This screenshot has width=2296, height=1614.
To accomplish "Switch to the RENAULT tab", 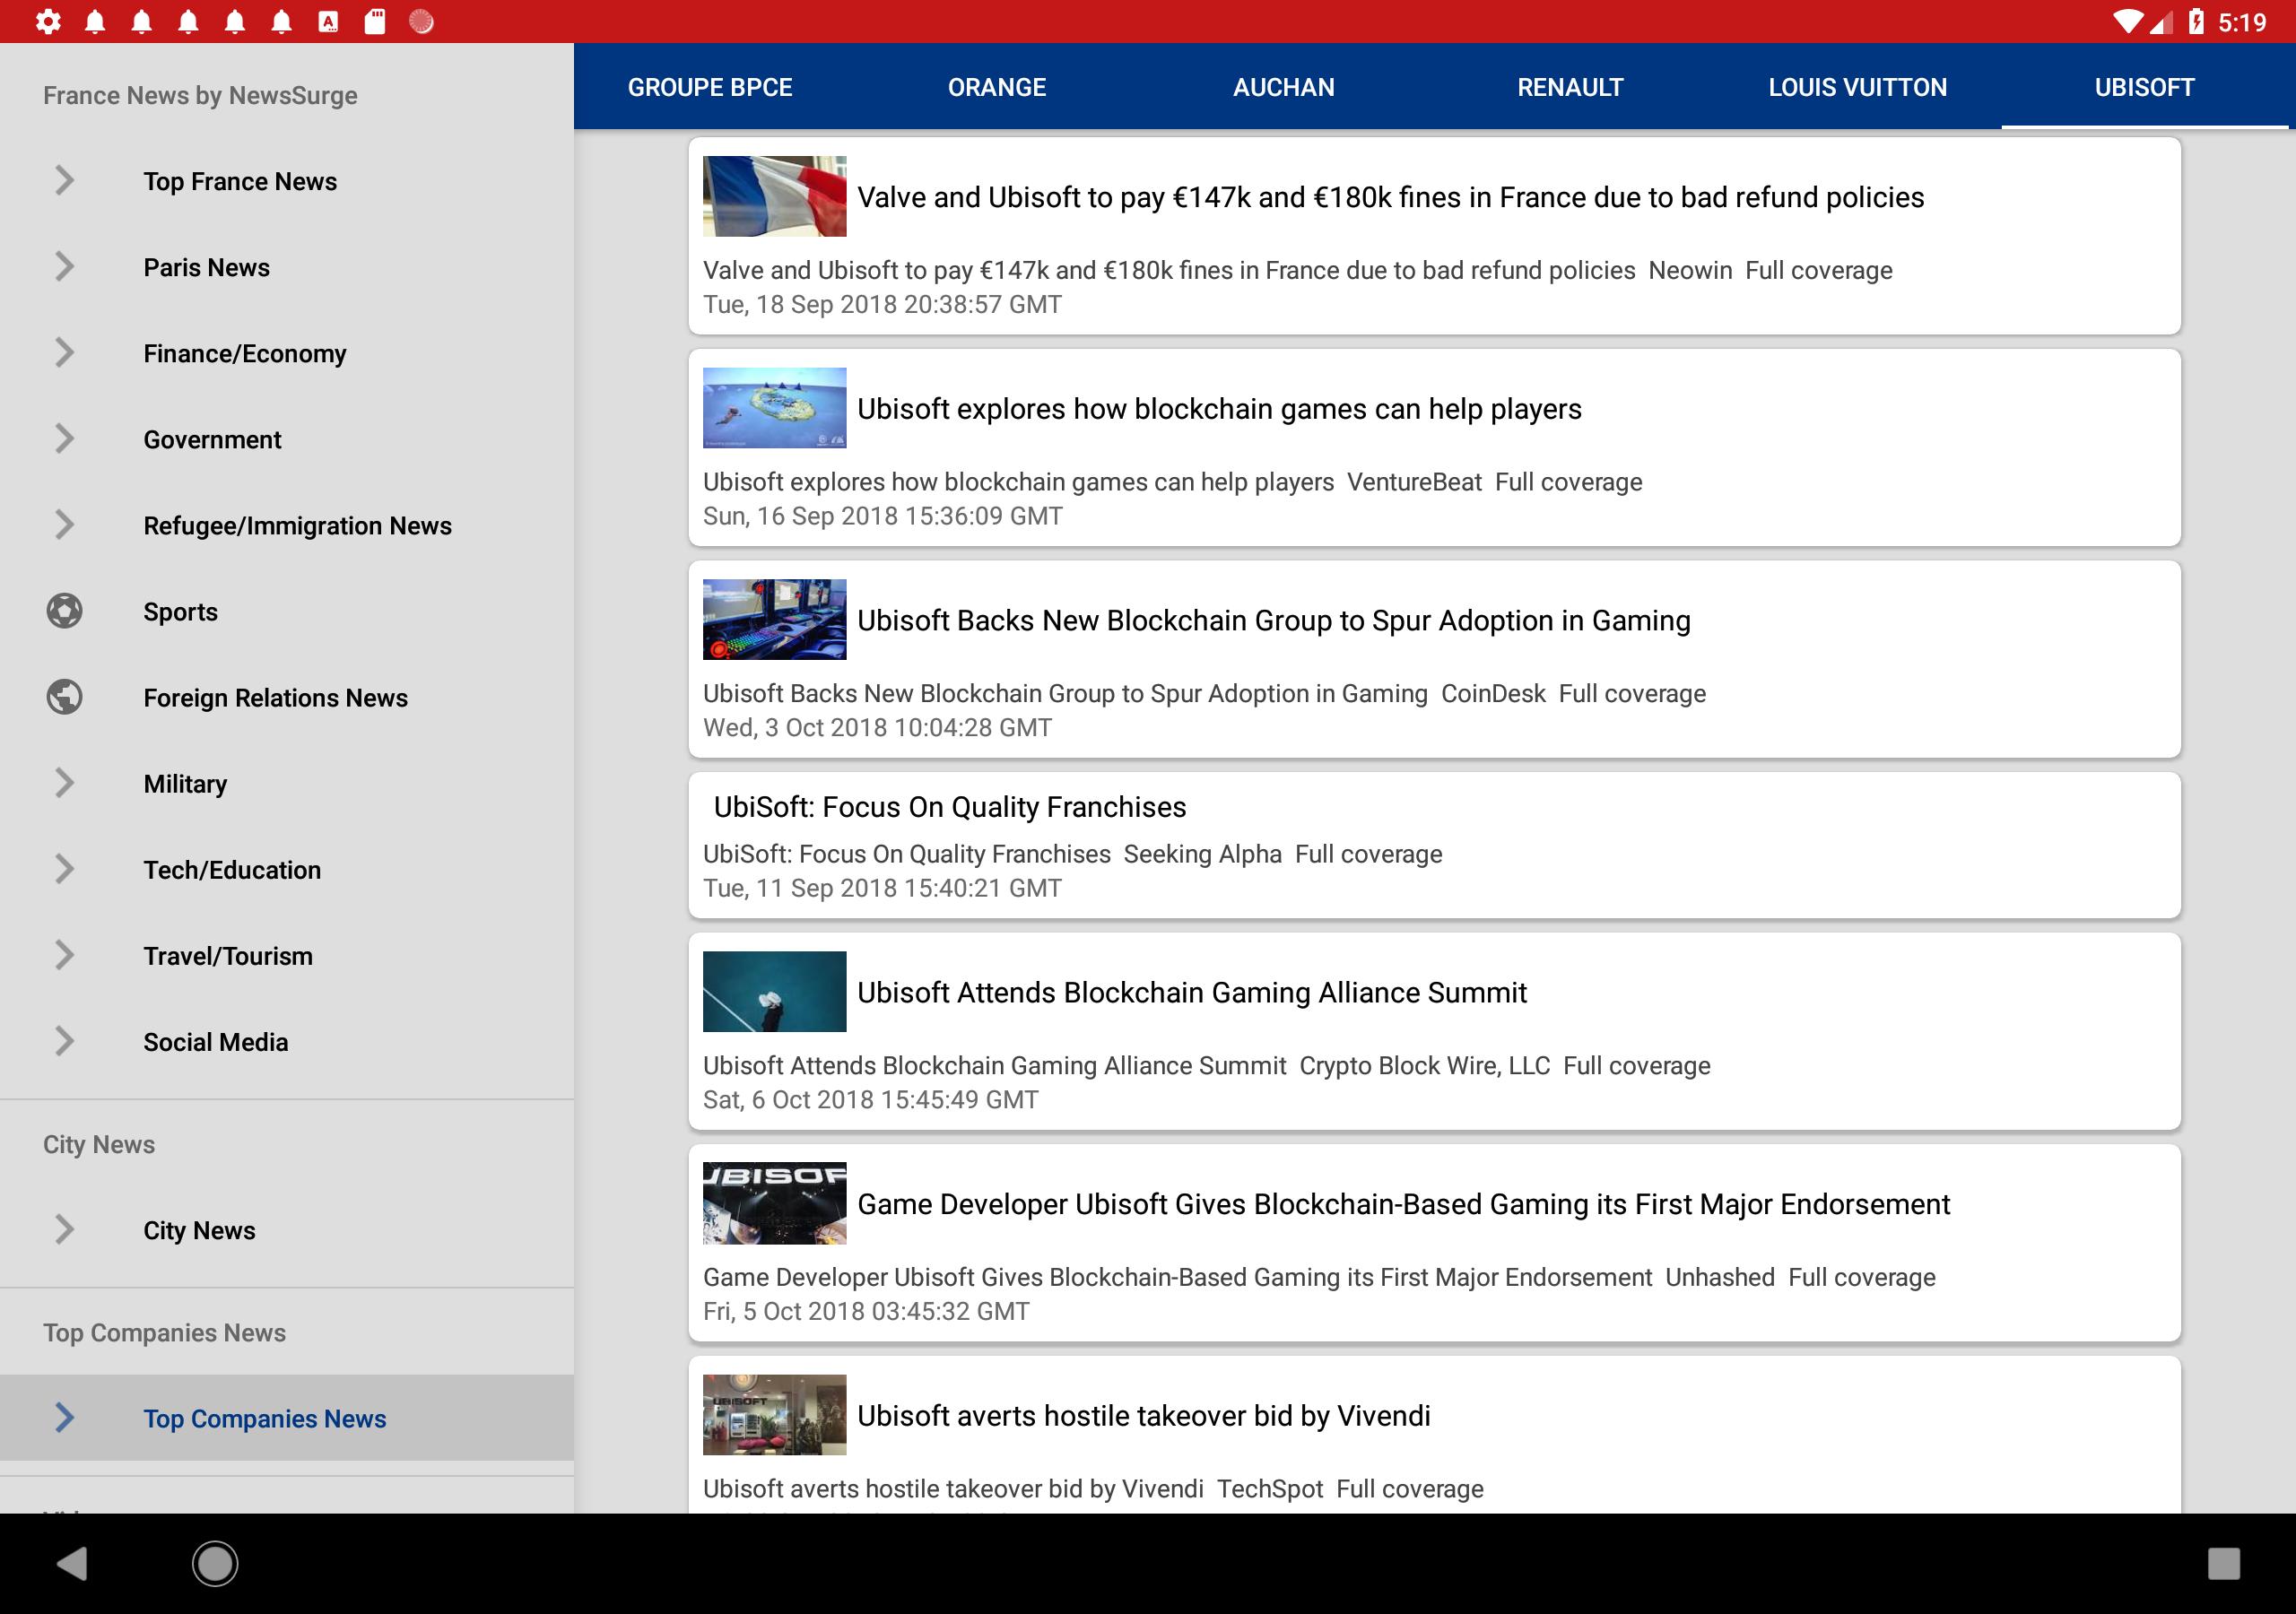I will click(1570, 87).
